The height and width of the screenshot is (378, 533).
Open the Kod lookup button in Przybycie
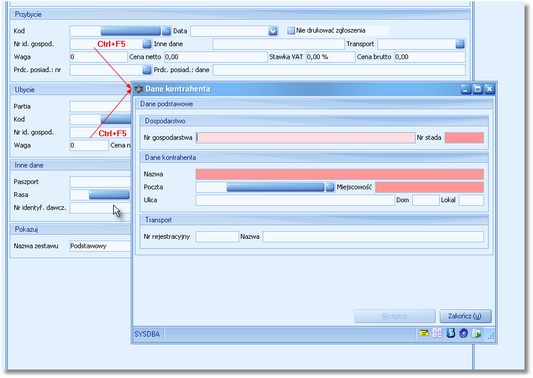[166, 31]
